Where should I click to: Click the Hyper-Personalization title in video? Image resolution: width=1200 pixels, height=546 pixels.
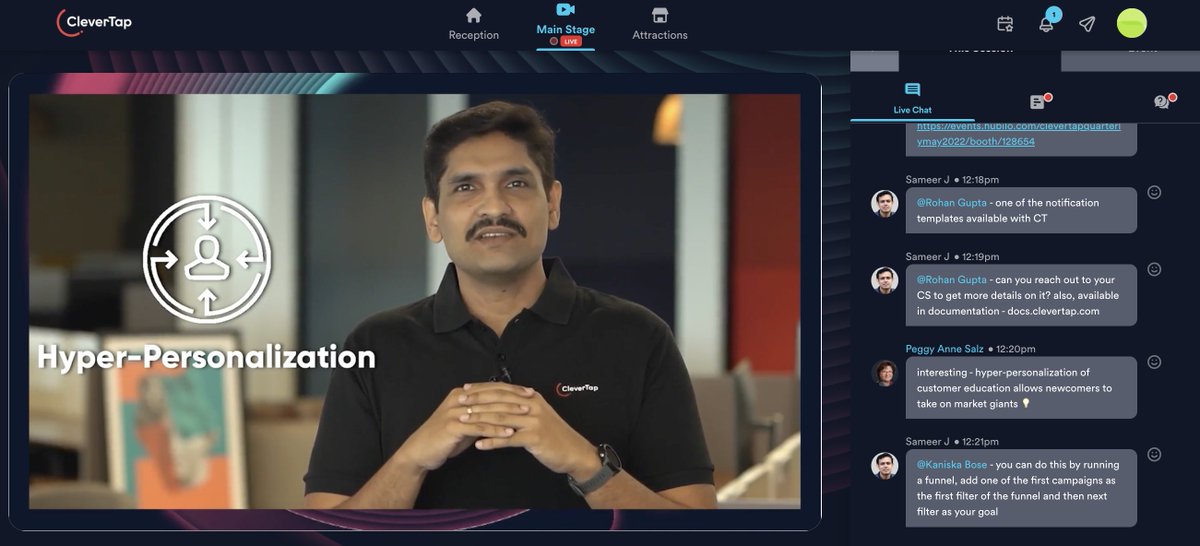(206, 357)
